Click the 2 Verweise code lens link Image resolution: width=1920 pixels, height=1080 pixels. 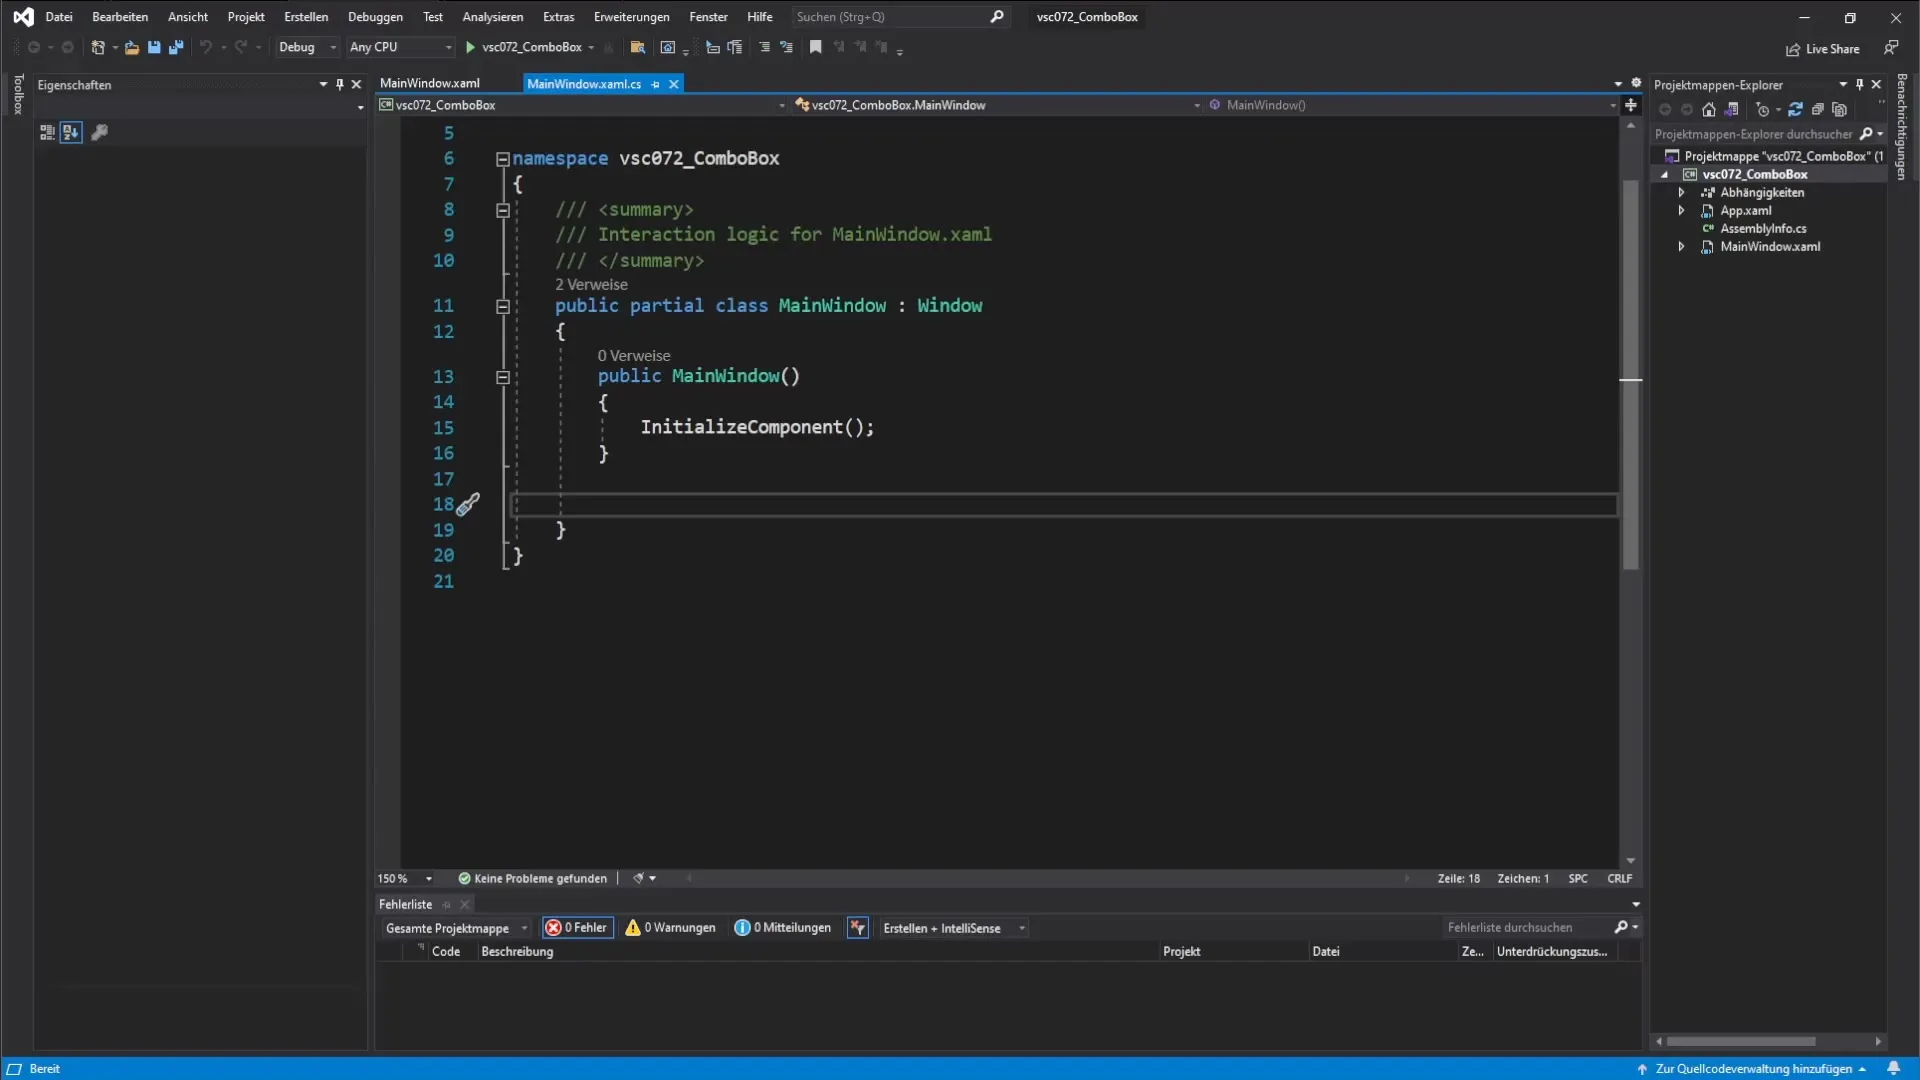point(591,285)
